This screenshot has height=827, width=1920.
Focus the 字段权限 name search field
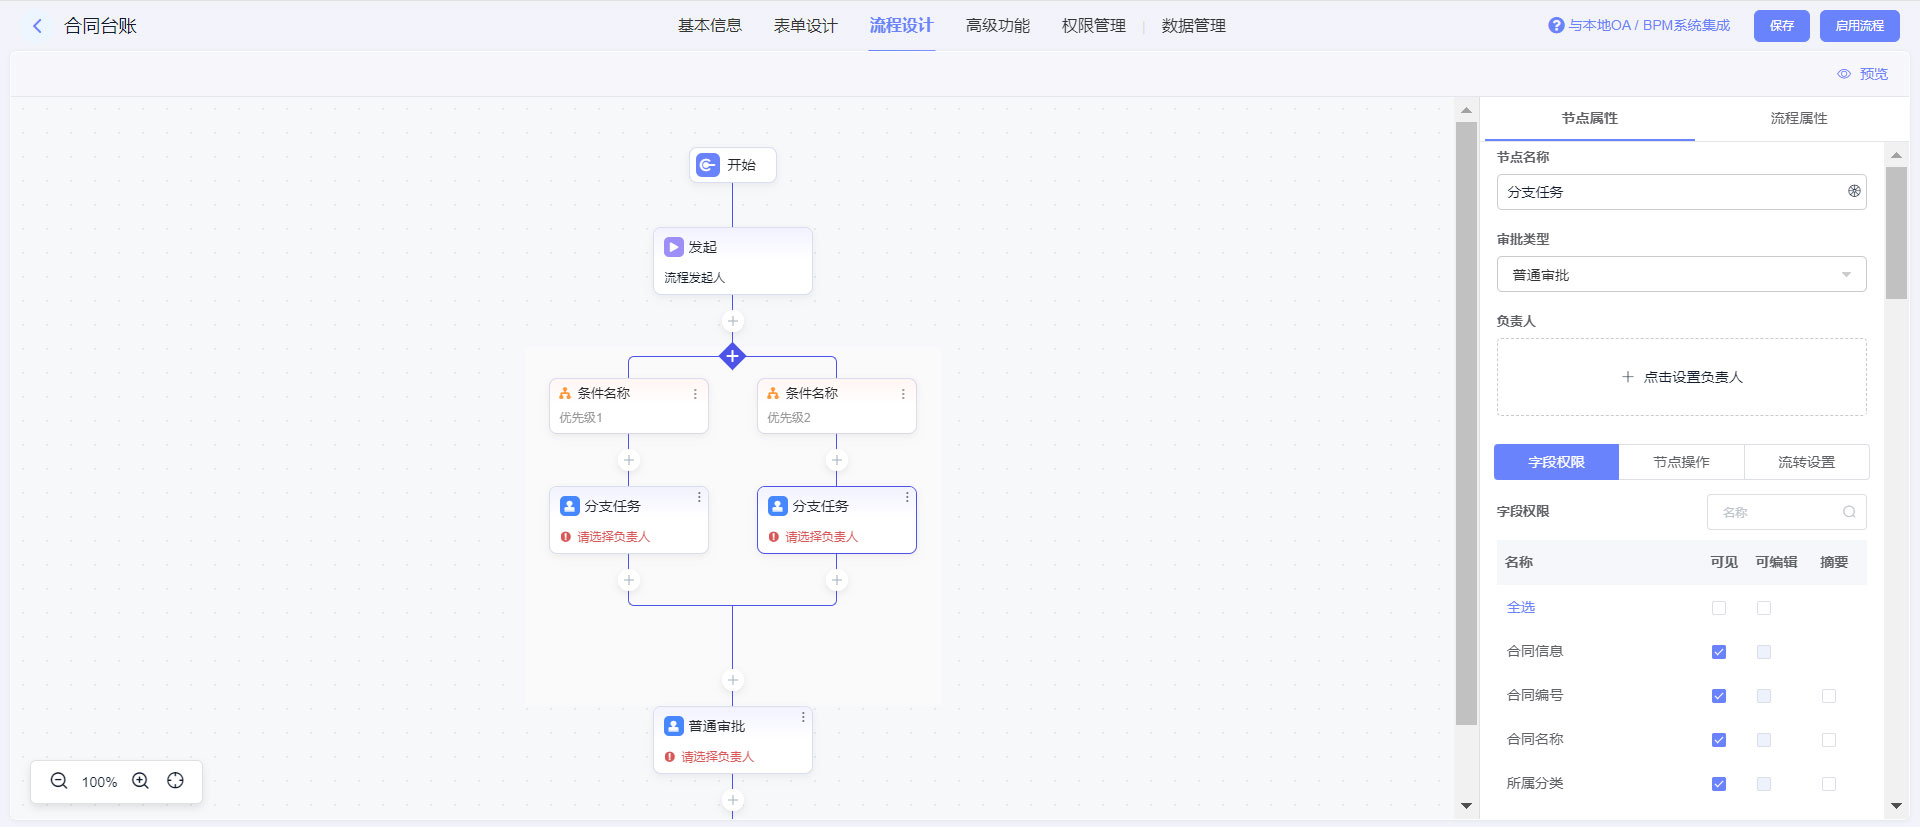(1778, 512)
